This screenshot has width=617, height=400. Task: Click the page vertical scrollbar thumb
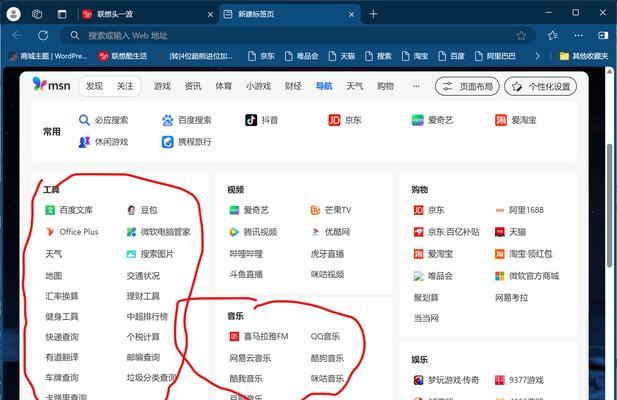pos(609,205)
